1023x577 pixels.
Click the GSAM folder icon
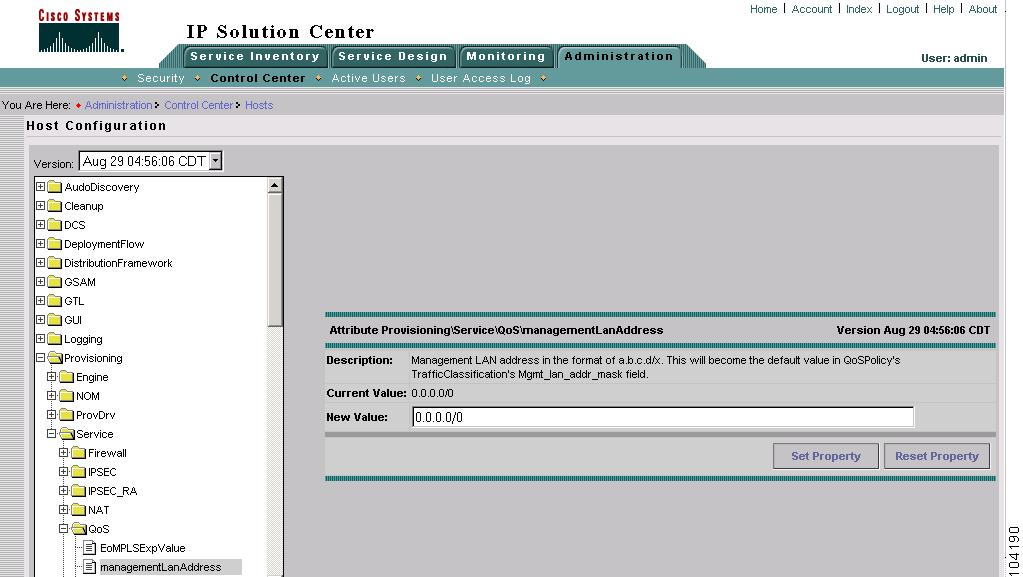(55, 282)
